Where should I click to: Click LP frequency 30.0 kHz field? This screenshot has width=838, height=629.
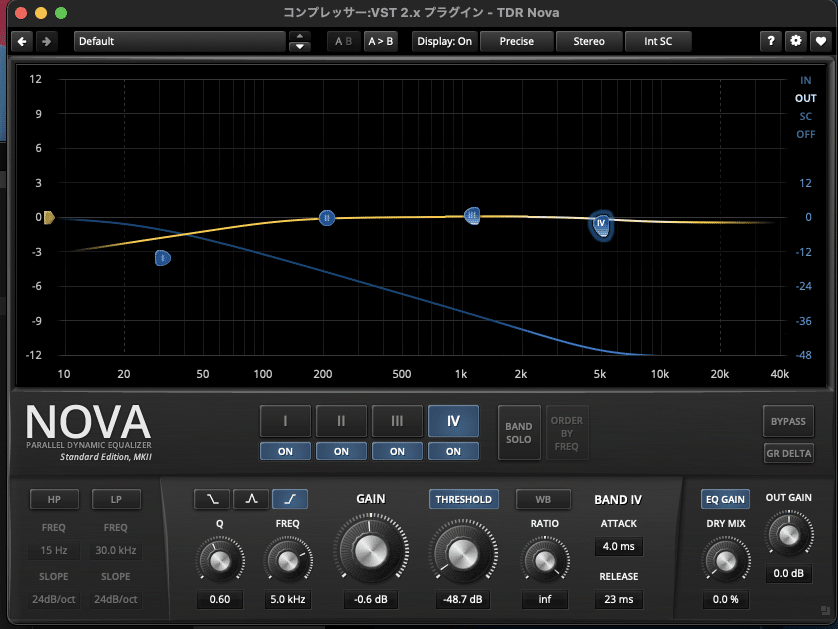pyautogui.click(x=116, y=550)
